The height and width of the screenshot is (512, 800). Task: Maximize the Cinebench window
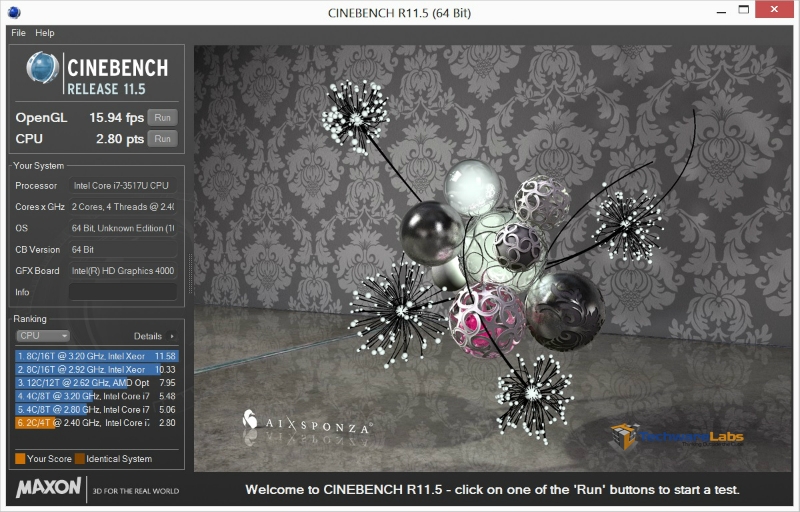pos(744,10)
